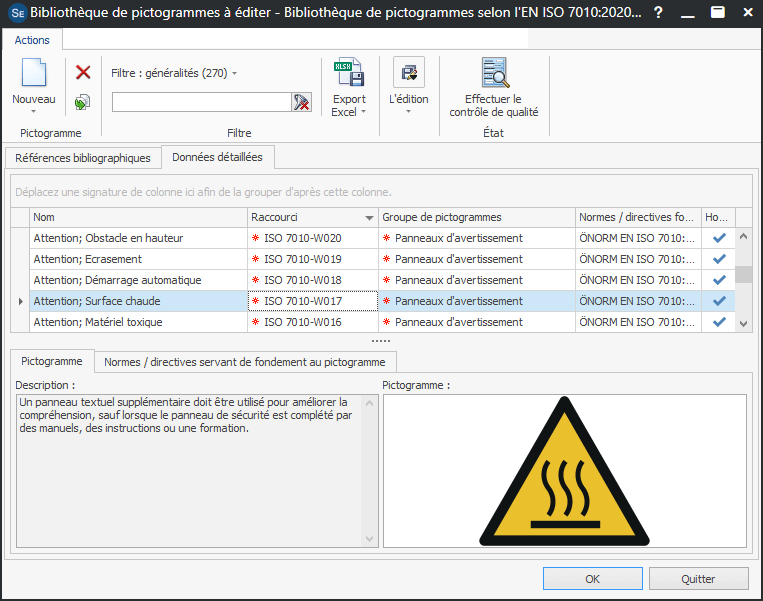
Task: Click the copy pictogram icon below delete
Action: (83, 102)
